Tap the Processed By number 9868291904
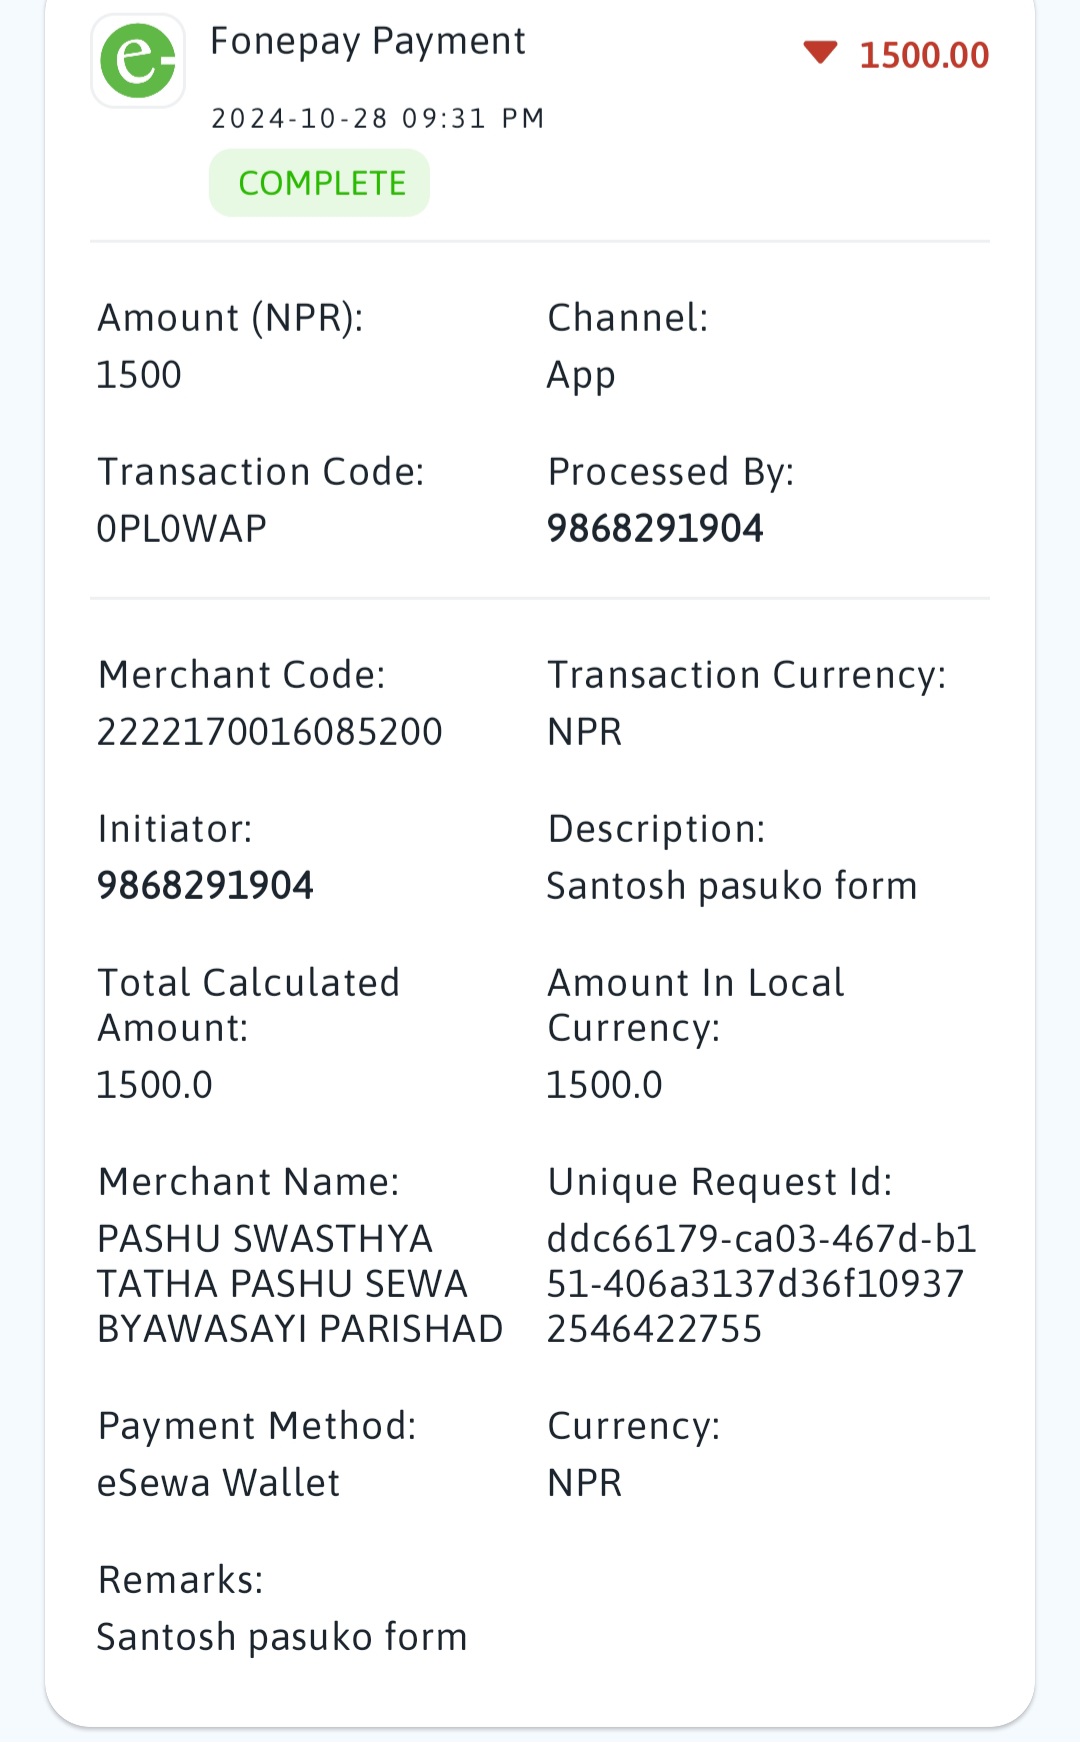Viewport: 1080px width, 1742px height. click(655, 529)
